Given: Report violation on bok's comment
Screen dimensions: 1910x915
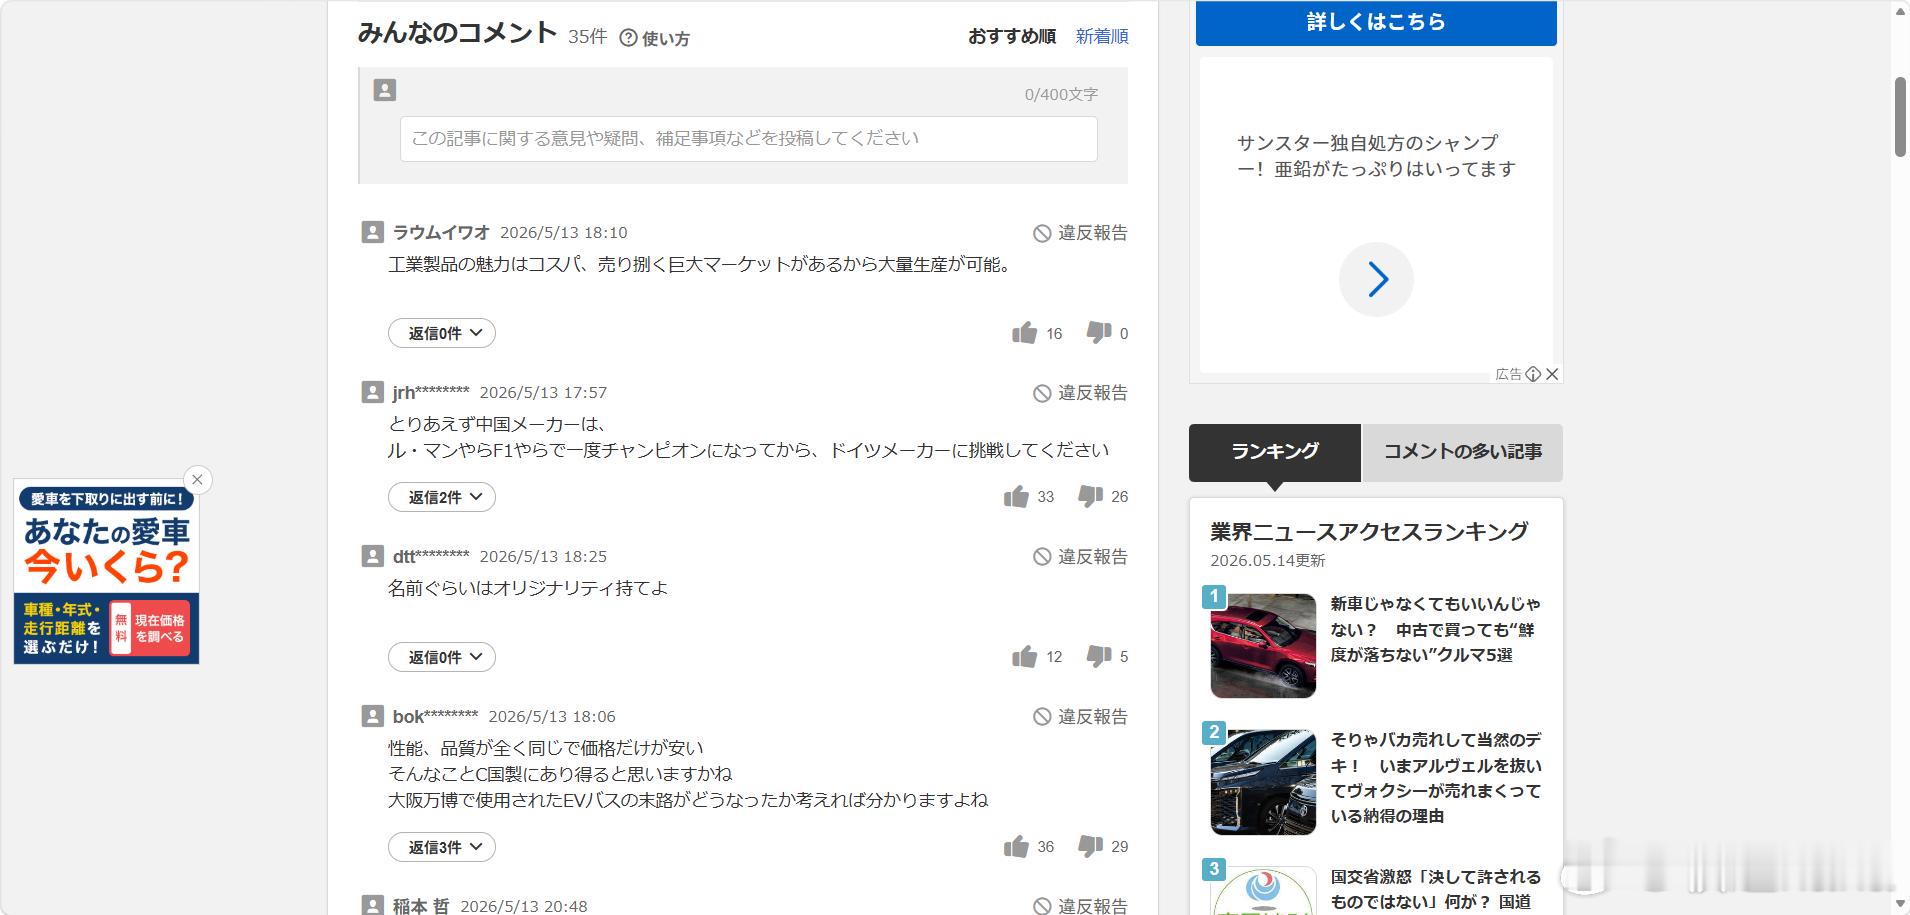Looking at the screenshot, I should click(1080, 716).
